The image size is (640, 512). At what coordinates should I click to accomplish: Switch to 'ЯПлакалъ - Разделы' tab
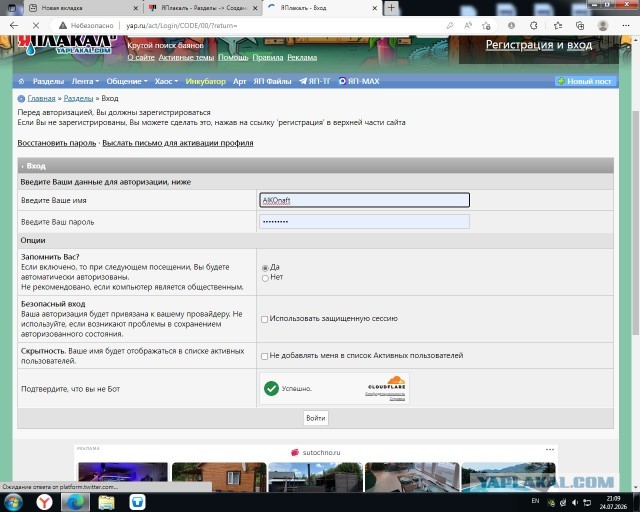(203, 8)
